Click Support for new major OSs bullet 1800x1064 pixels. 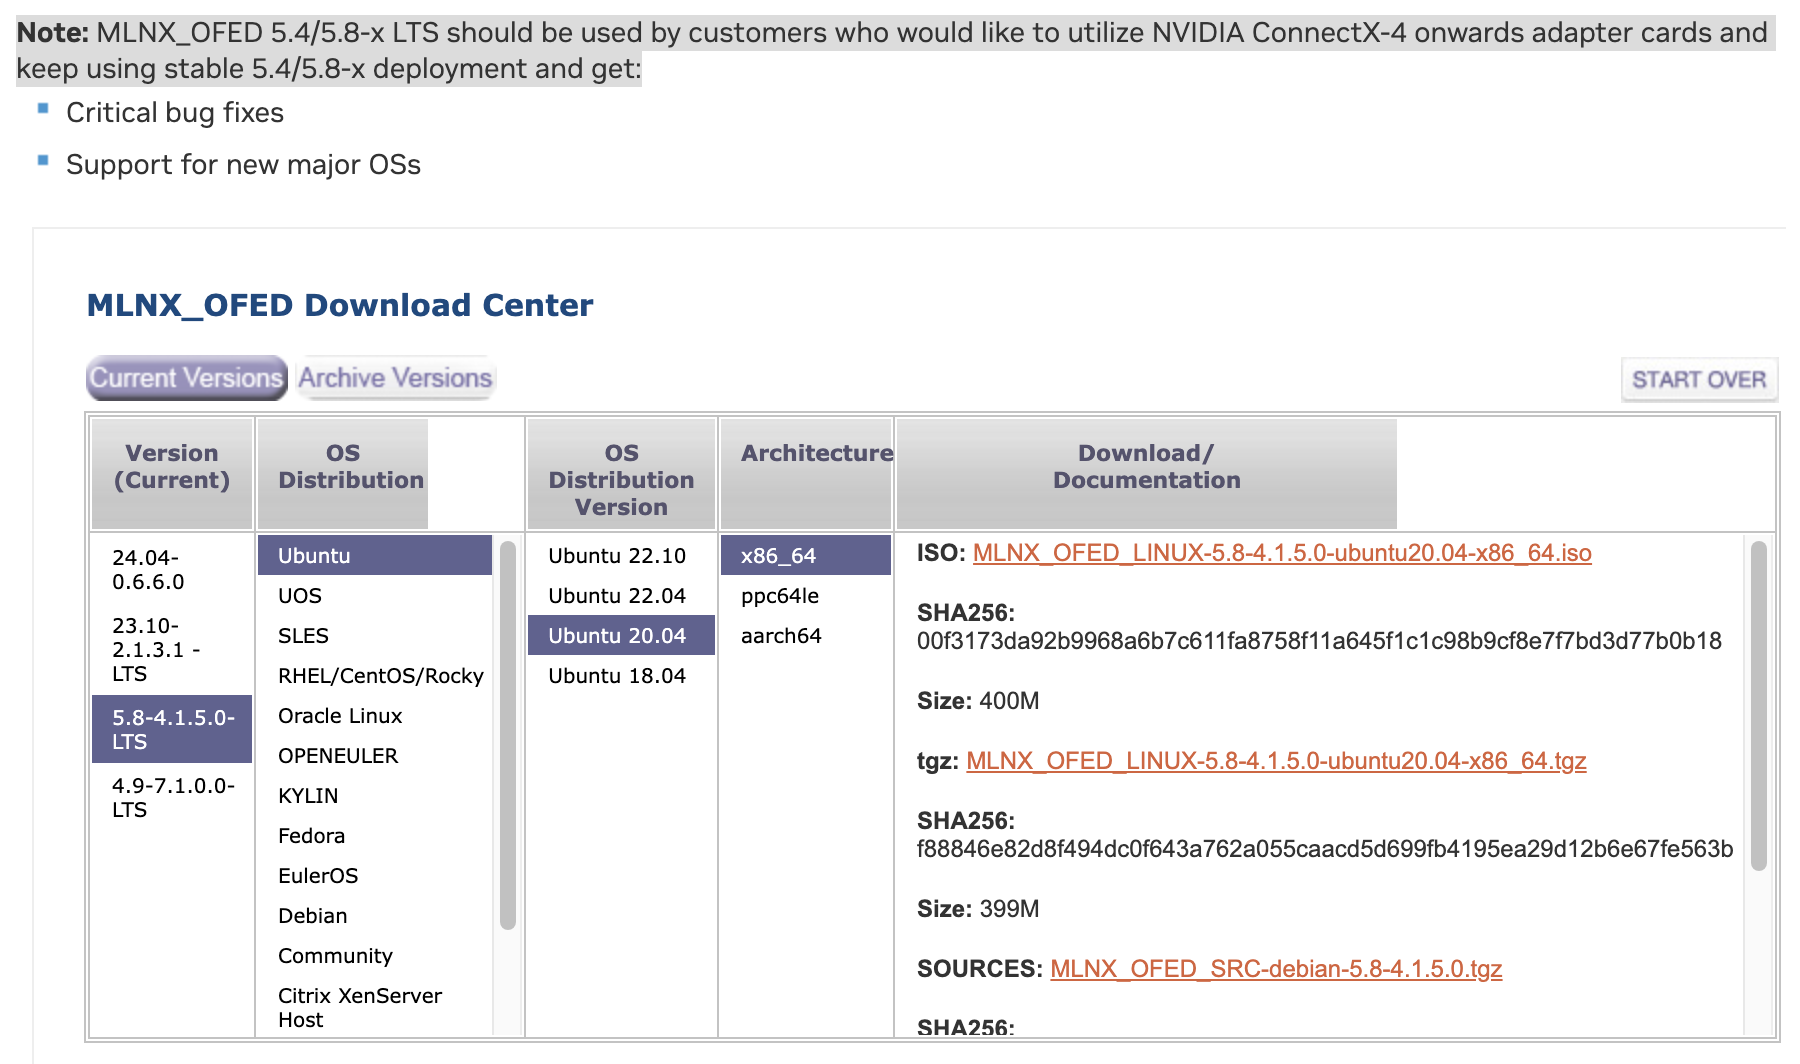coord(243,165)
